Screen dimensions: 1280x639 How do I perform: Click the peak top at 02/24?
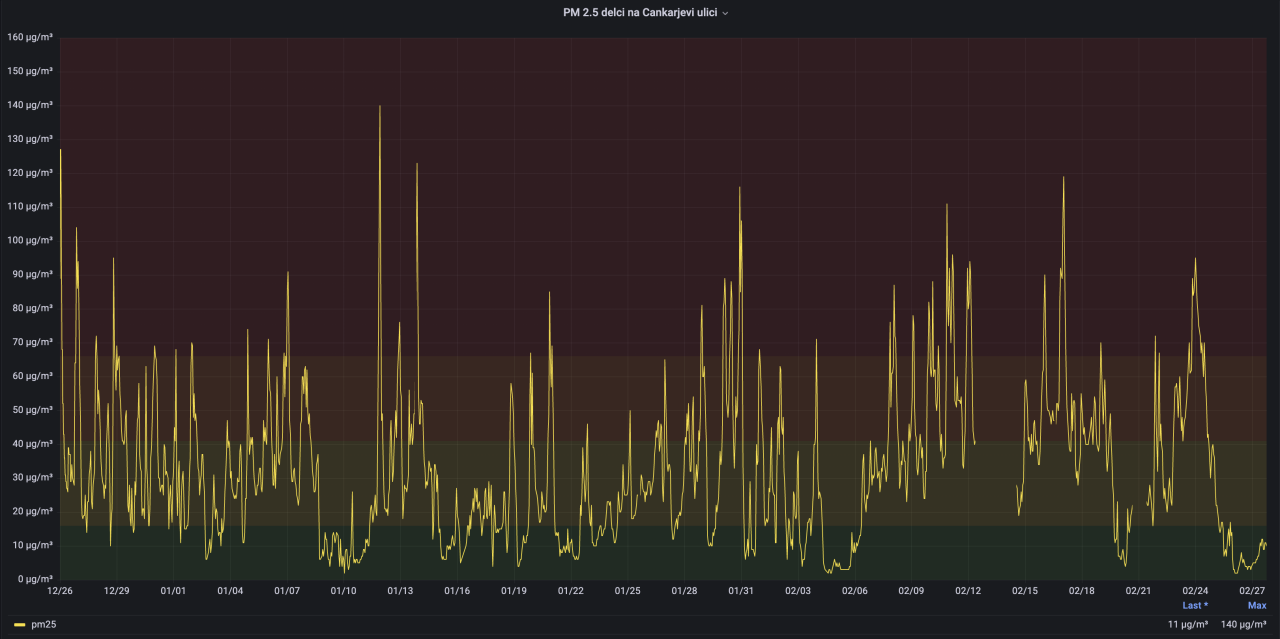pyautogui.click(x=1194, y=260)
